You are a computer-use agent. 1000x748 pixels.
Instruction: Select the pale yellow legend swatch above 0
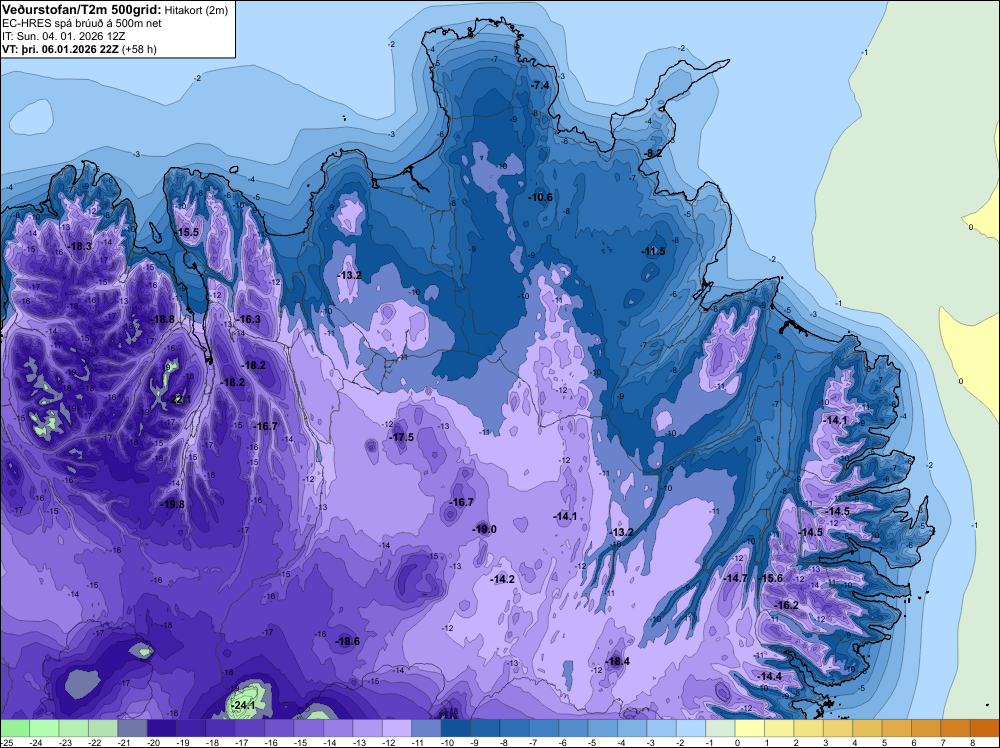coord(750,728)
